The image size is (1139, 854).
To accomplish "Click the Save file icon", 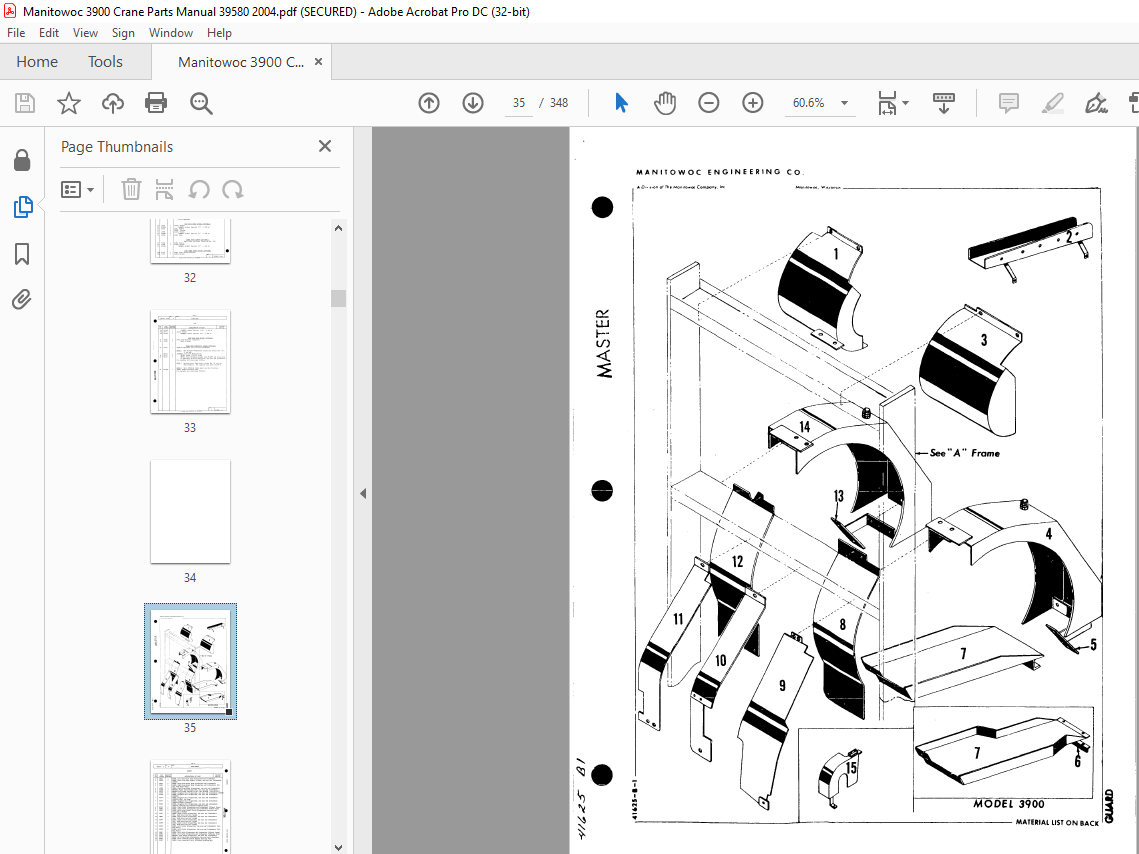I will 25,103.
